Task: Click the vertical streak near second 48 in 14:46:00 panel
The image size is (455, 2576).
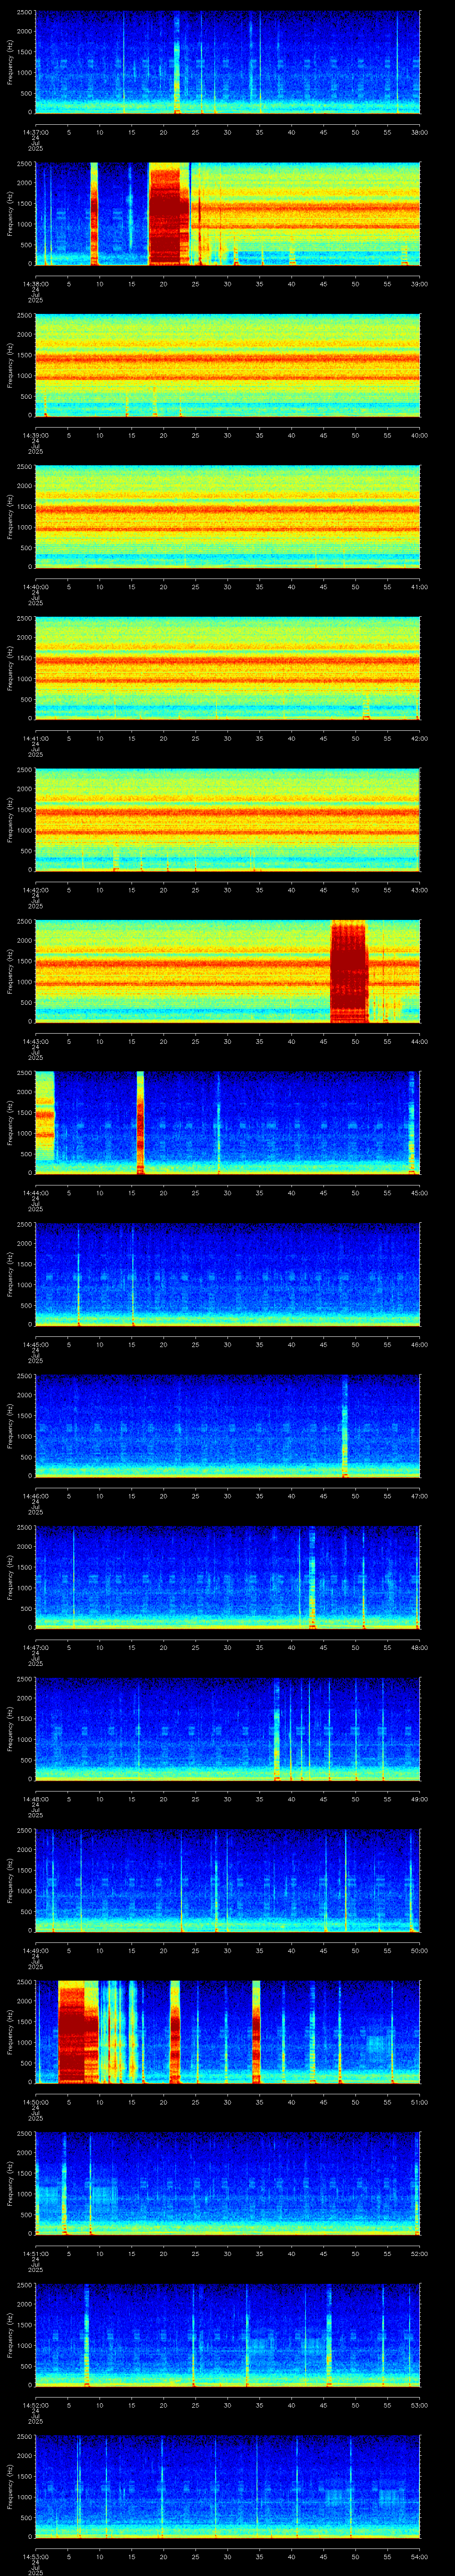Action: point(344,1425)
